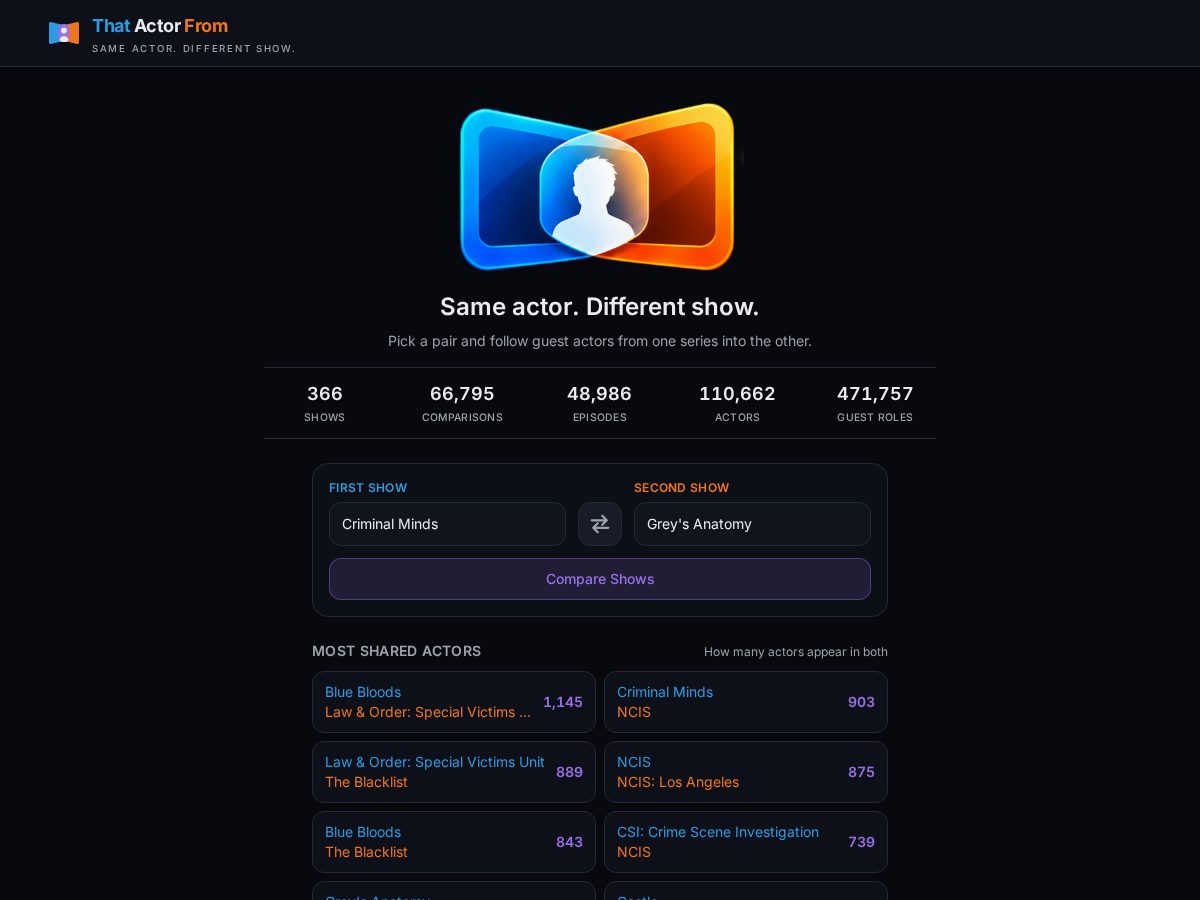Open Blue Bloods and Law & Order SVU pair
This screenshot has width=1200, height=900.
click(x=454, y=702)
